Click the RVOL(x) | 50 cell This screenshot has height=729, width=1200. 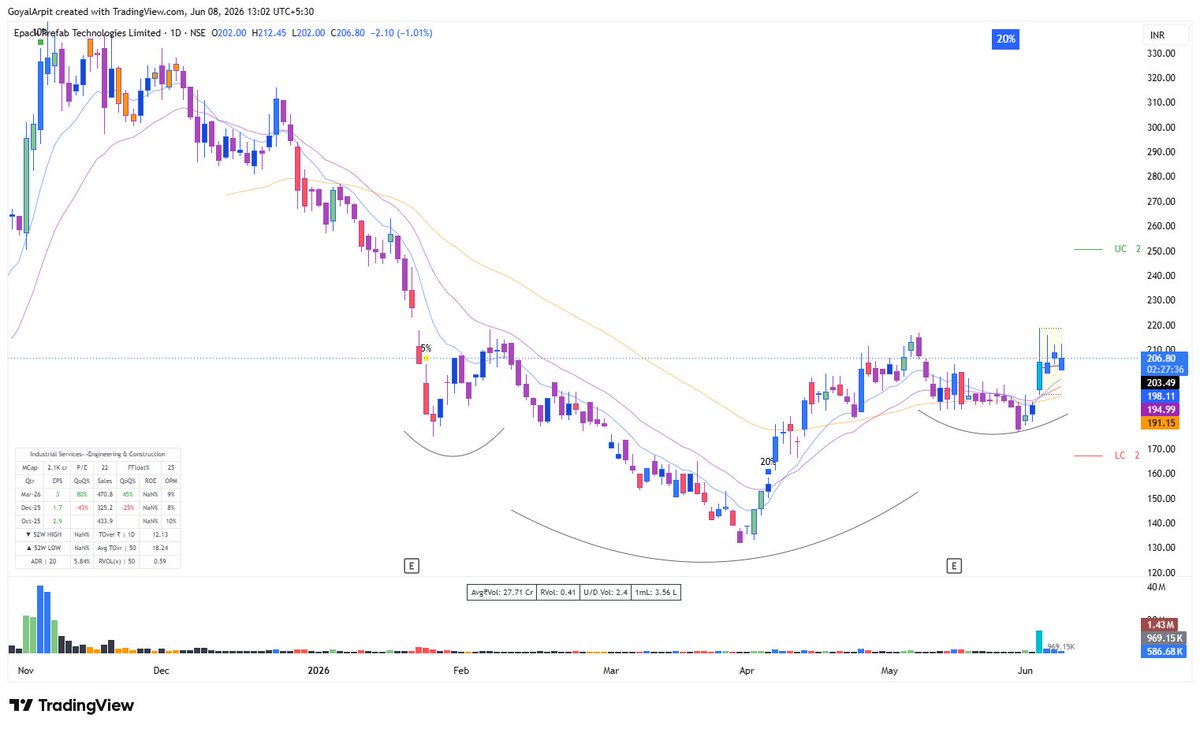tap(116, 561)
